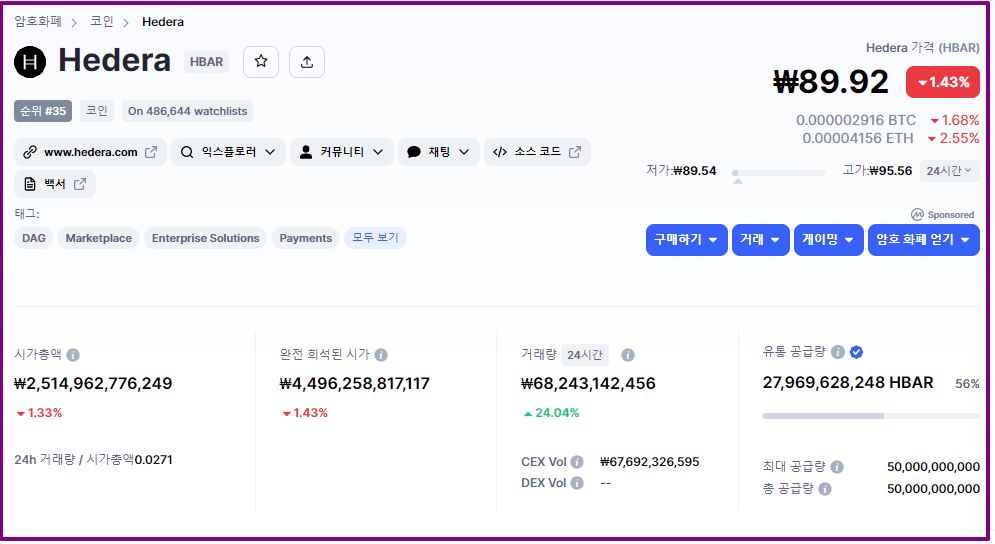Click the 순위 #35 rank badge
Screen dimensions: 995x544
pos(43,111)
